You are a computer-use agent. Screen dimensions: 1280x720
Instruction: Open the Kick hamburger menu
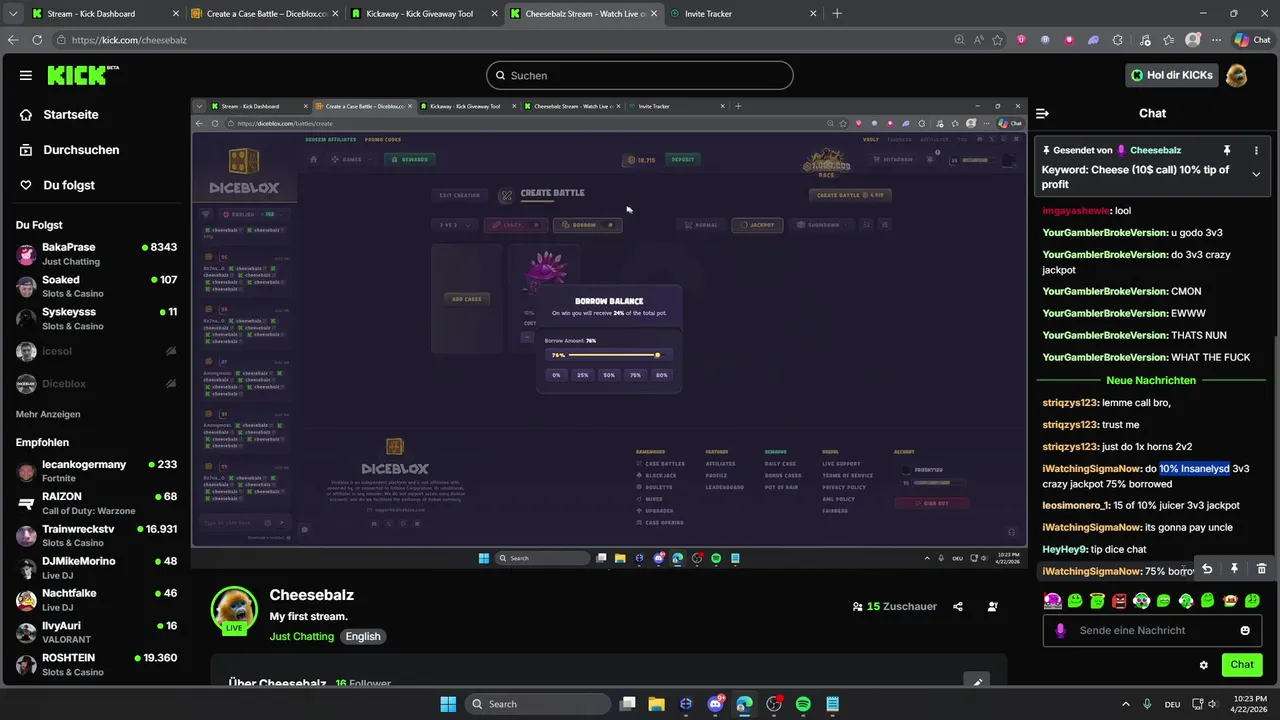(x=26, y=75)
